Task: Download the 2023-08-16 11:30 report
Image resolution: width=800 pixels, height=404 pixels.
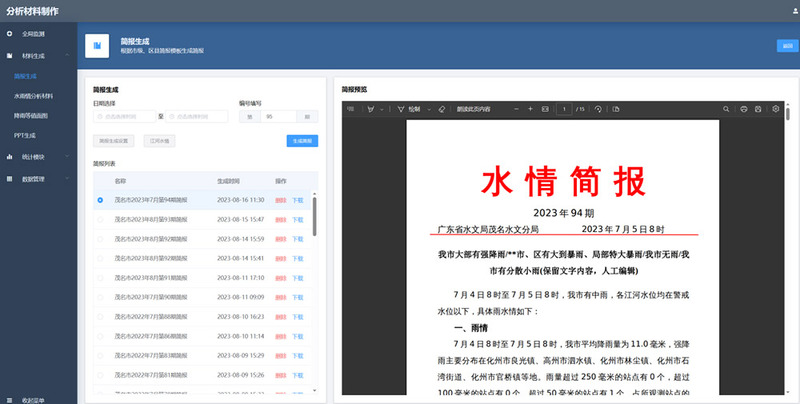Action: coord(298,200)
